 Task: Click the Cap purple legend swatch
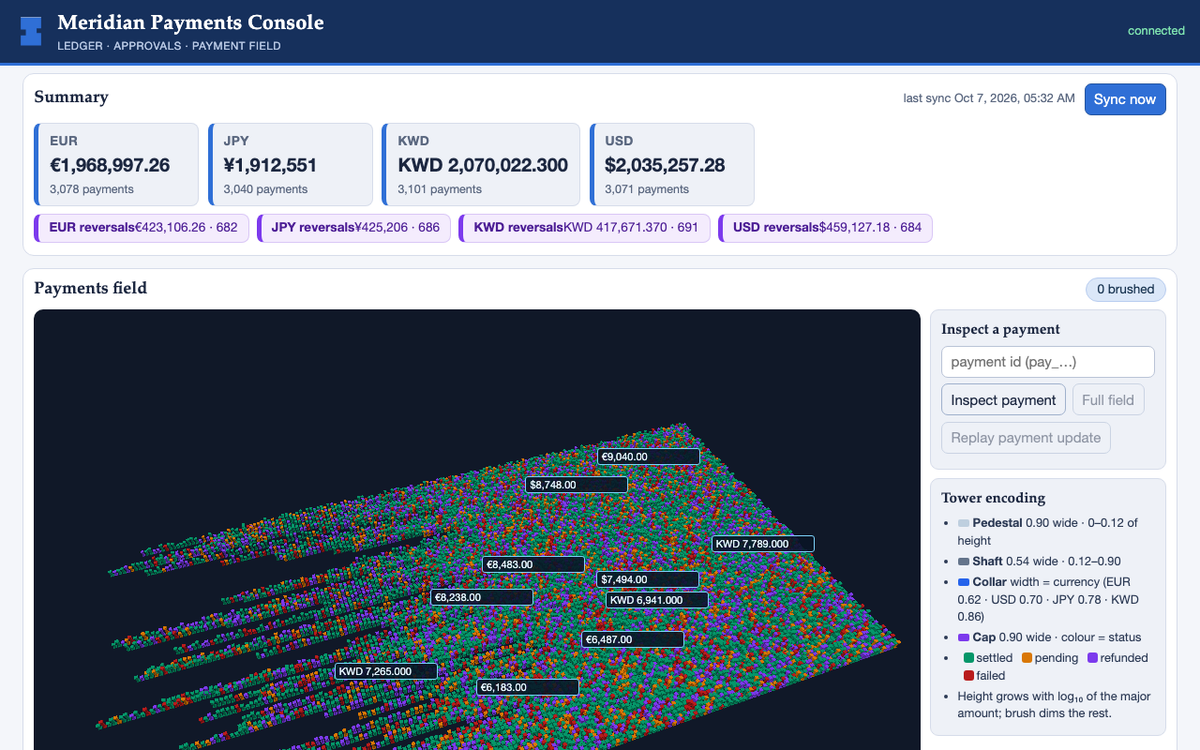click(964, 637)
